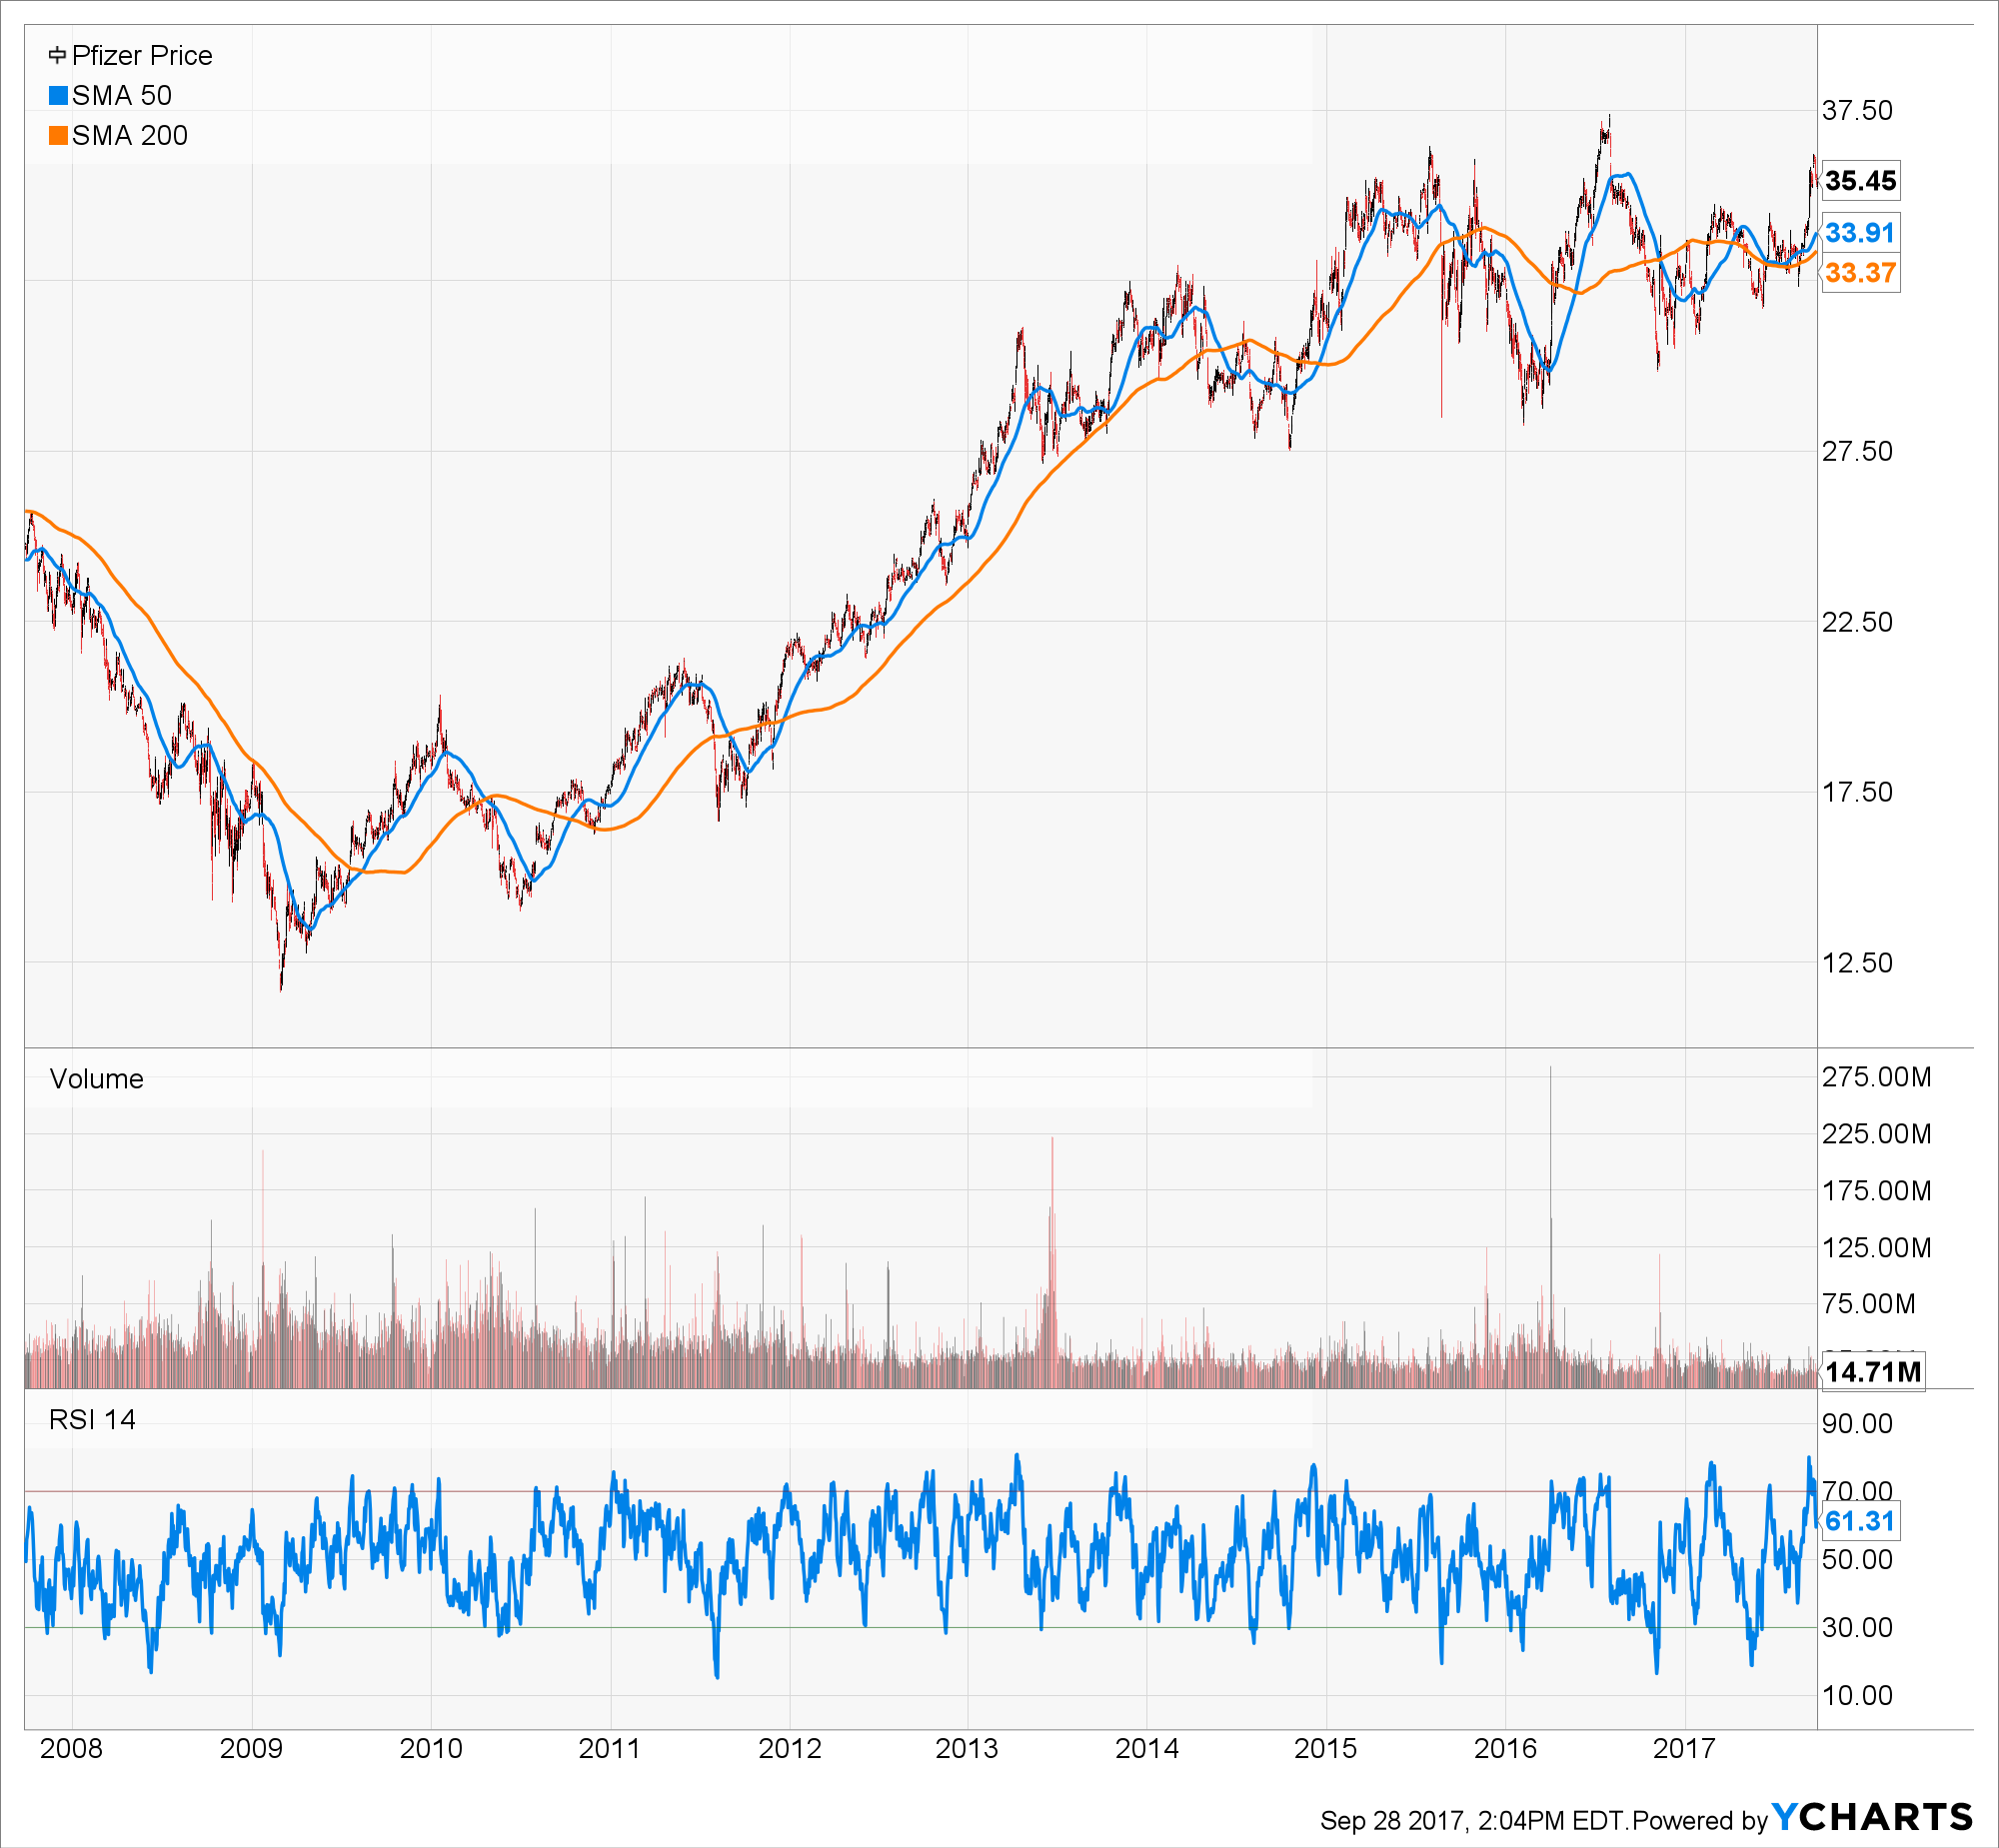Screen dimensions: 1999x1848
Task: Click the 10.00 RSI axis label
Action: tap(1857, 1696)
